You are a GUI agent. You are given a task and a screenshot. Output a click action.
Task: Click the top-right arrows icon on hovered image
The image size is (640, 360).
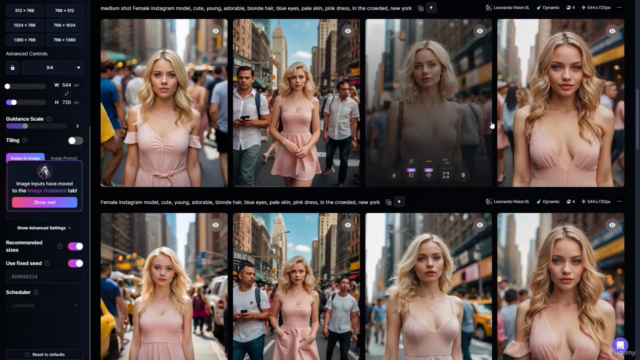click(x=446, y=162)
